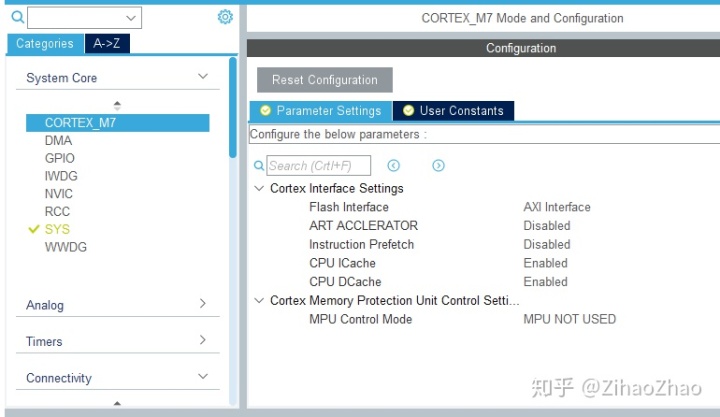Select IWDG in System Core list
720x417 pixels.
(61, 176)
